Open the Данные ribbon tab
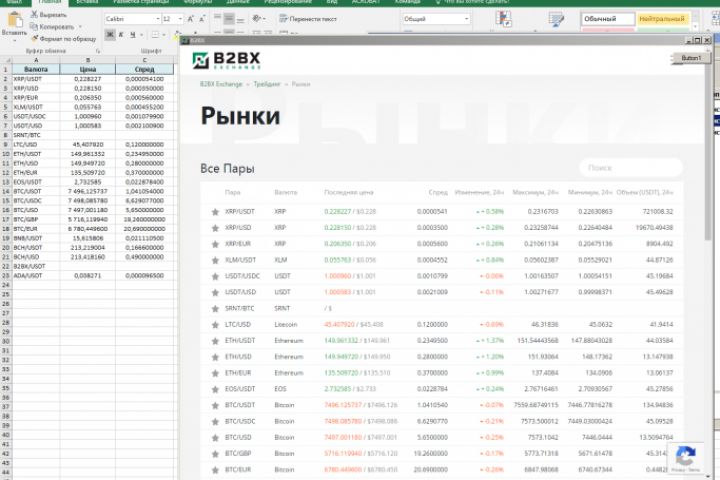This screenshot has height=480, width=720. coord(238,2)
